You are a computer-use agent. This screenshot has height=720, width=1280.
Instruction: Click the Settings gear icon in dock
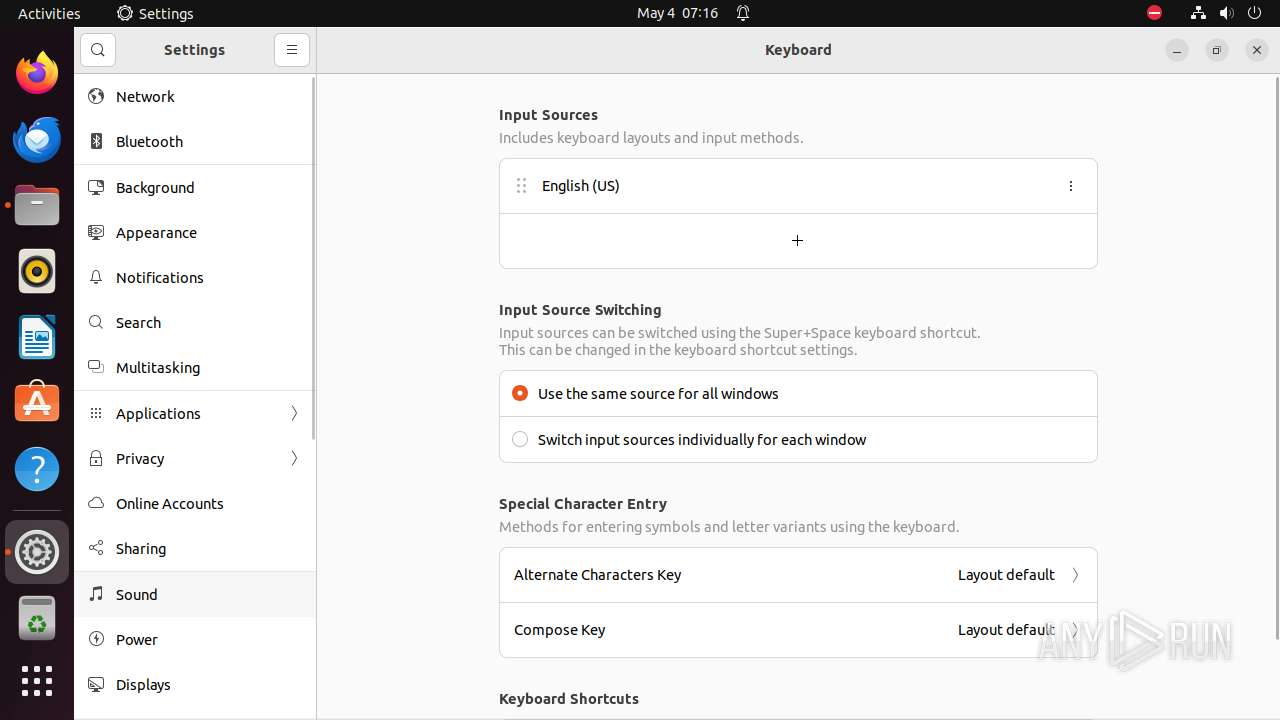(x=37, y=552)
